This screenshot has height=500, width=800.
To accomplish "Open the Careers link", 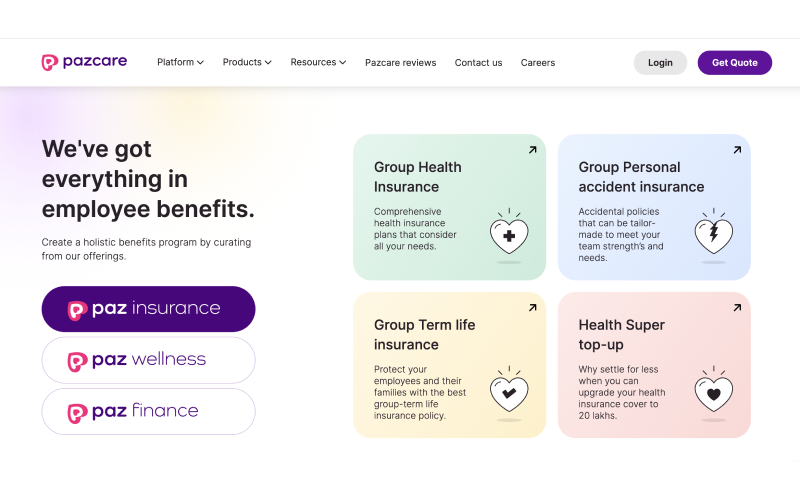I will tap(538, 63).
